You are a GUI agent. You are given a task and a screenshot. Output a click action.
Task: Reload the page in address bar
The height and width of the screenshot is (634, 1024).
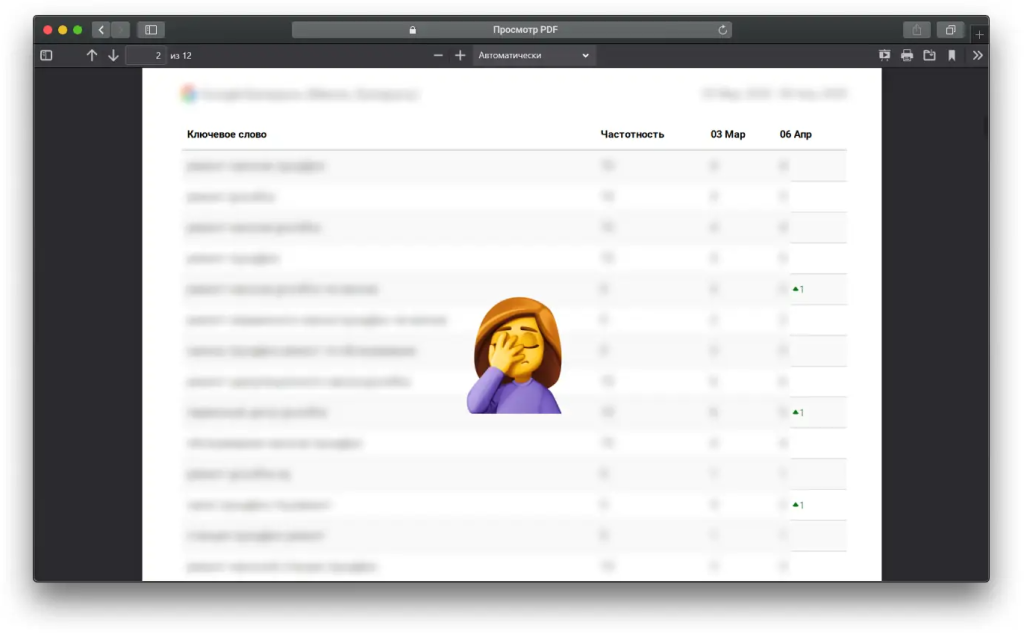(x=723, y=30)
